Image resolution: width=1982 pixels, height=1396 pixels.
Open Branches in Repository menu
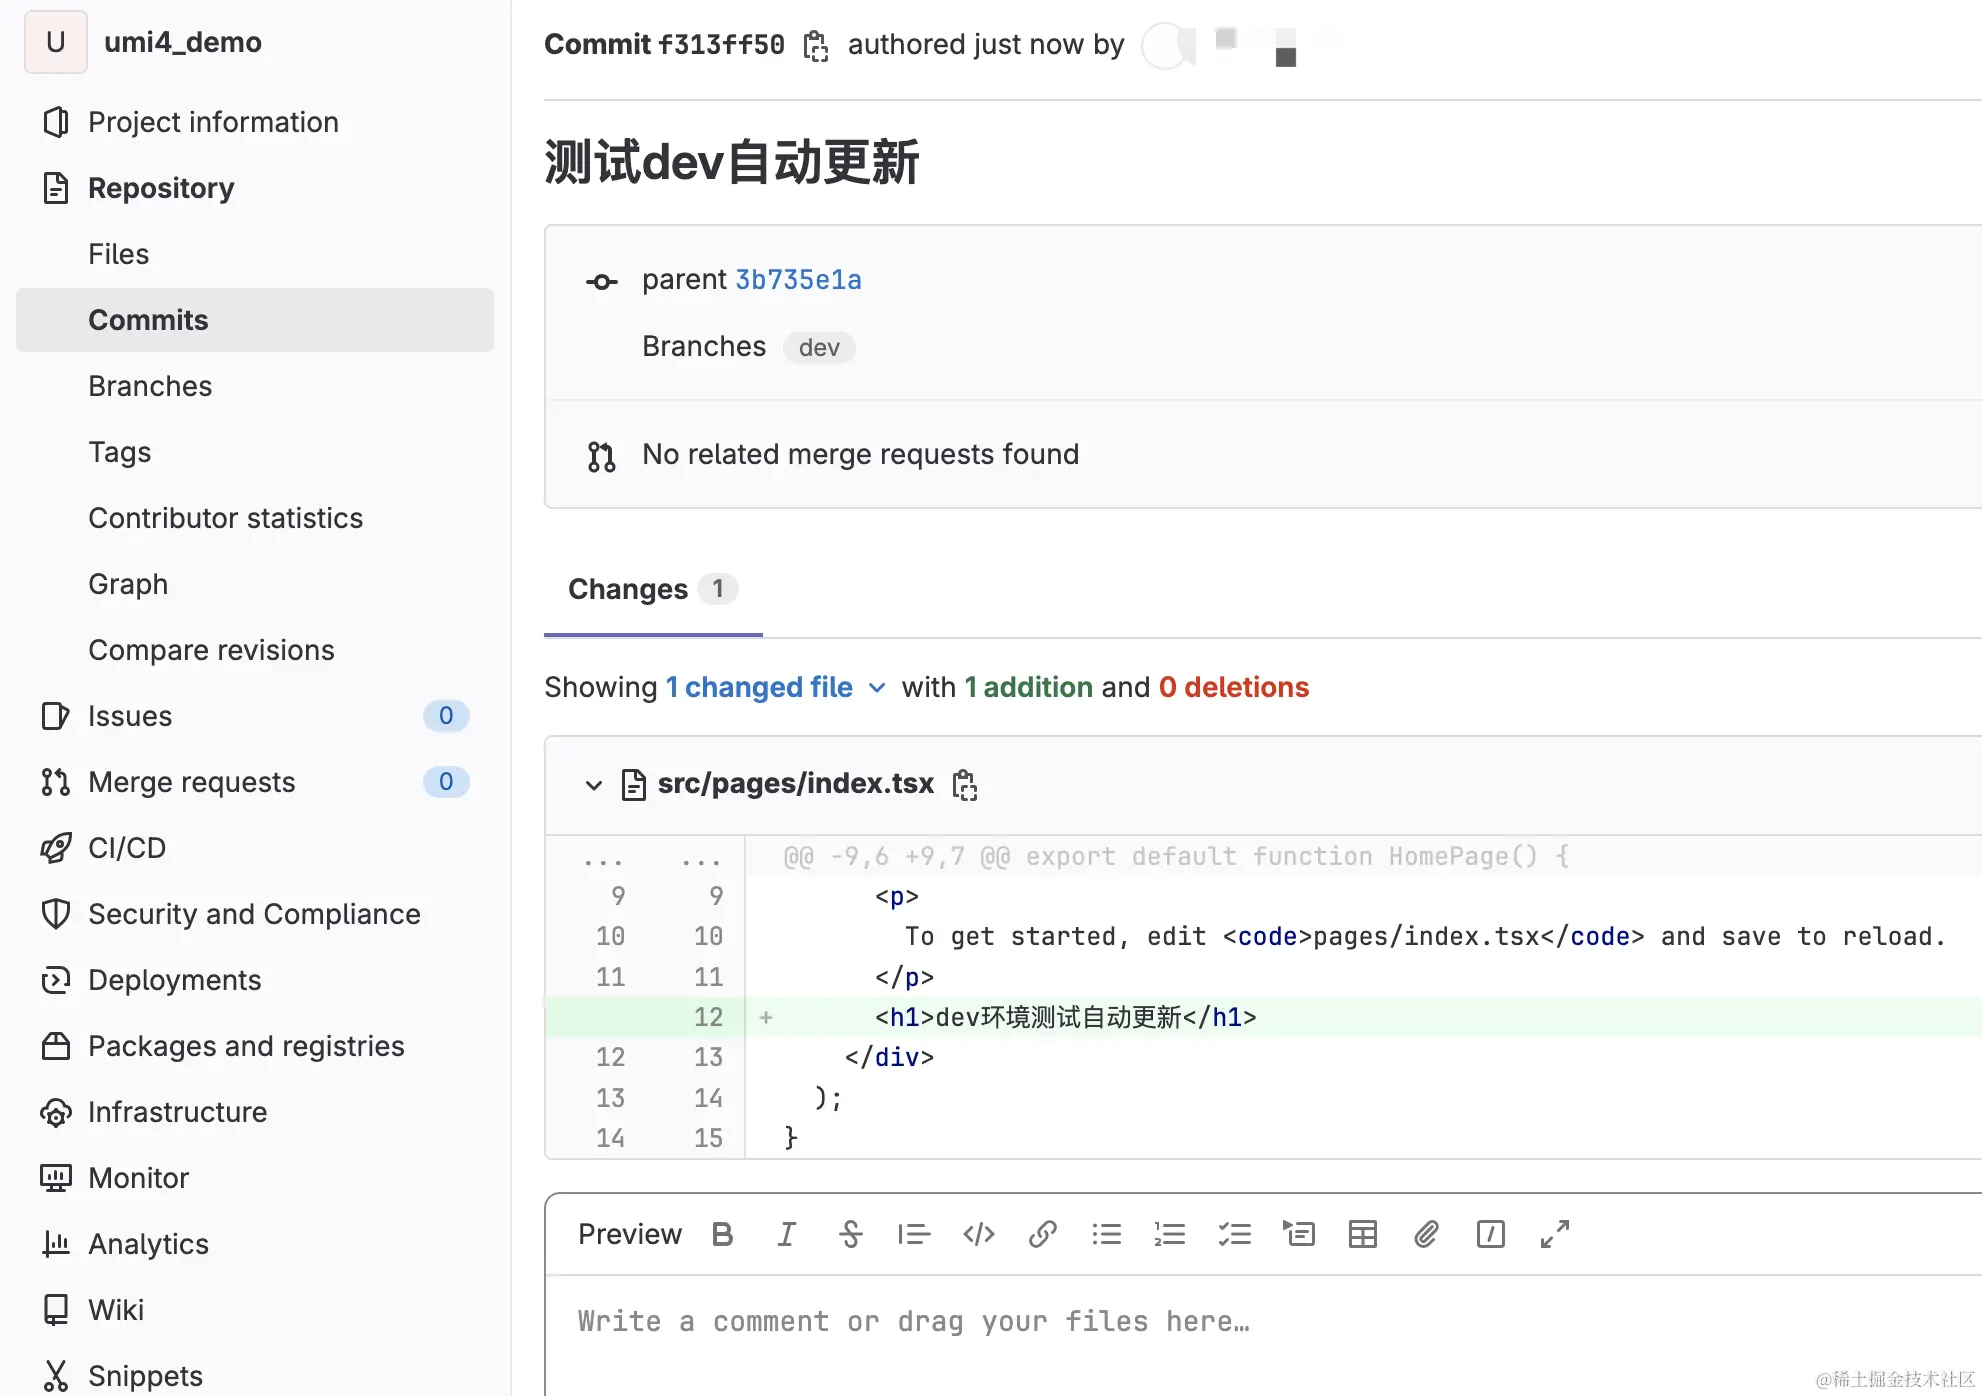coord(150,386)
